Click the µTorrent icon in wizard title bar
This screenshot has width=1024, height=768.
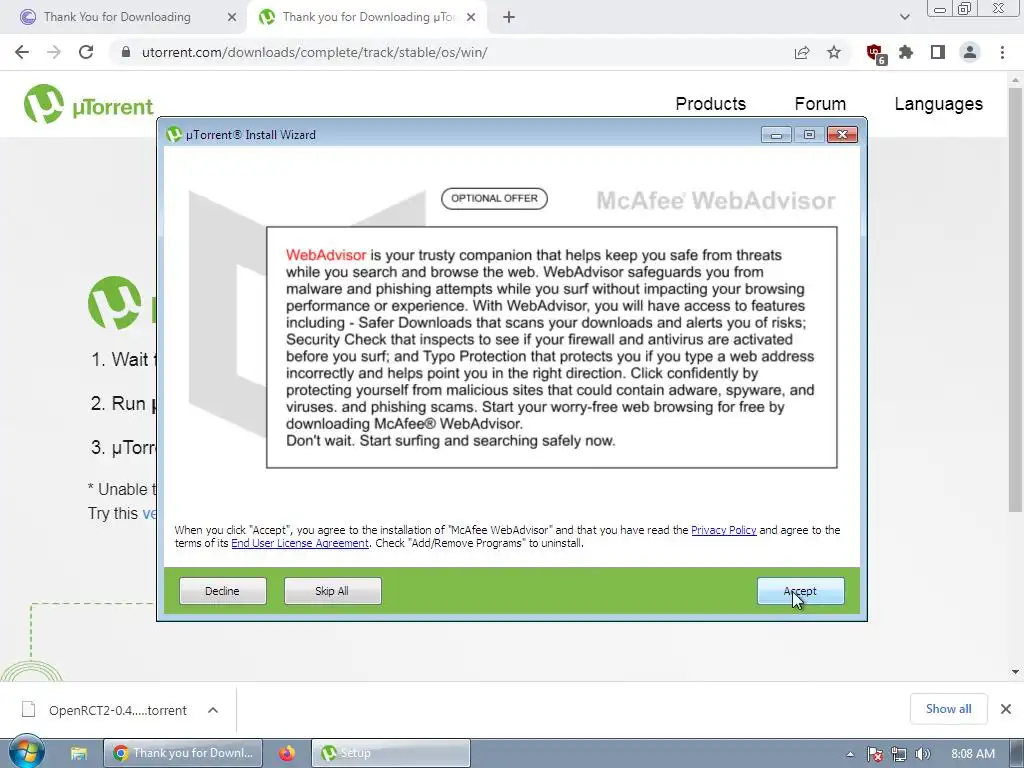click(x=174, y=135)
